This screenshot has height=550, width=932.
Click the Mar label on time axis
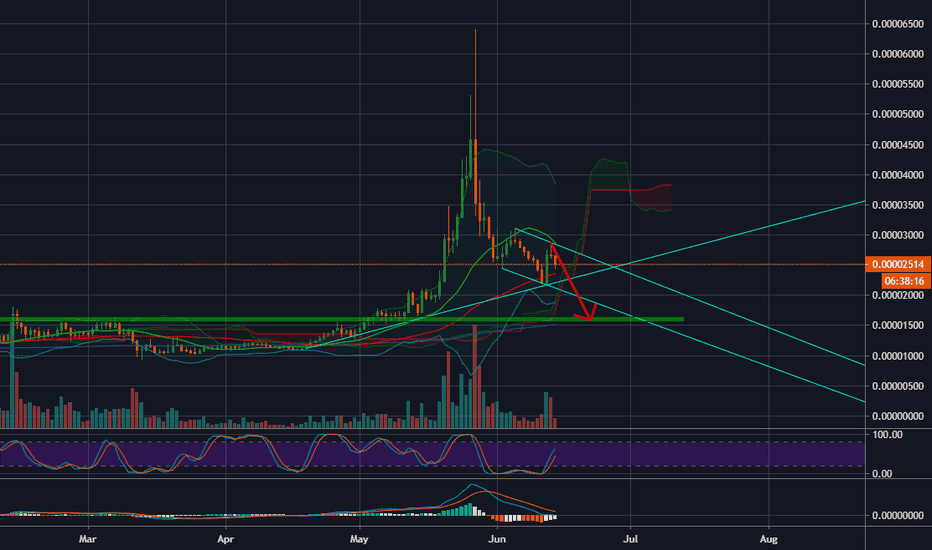coord(87,539)
